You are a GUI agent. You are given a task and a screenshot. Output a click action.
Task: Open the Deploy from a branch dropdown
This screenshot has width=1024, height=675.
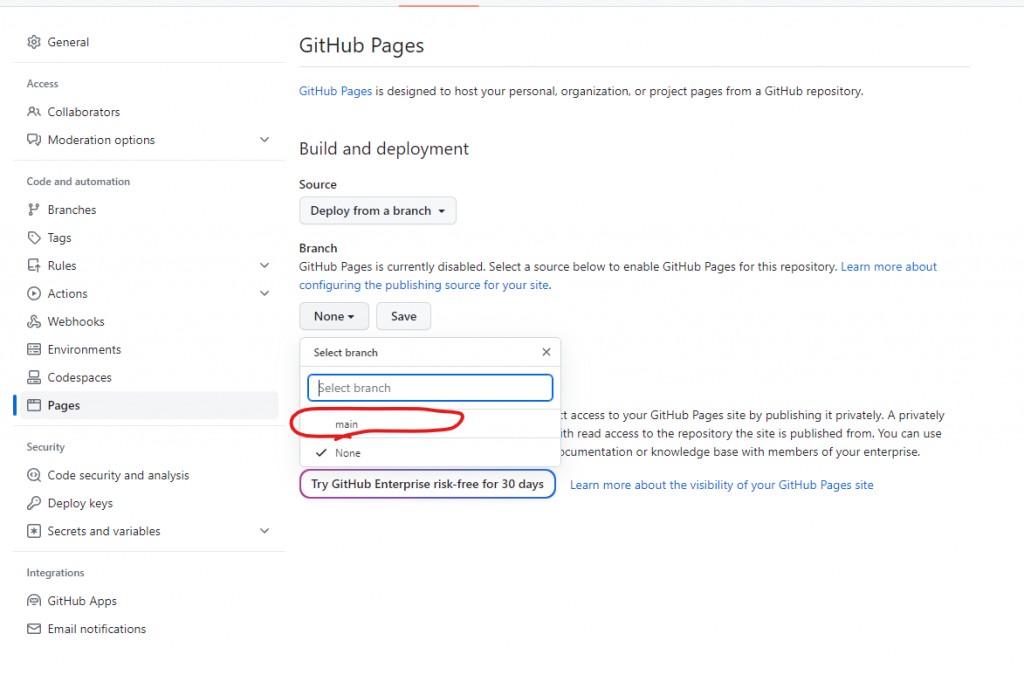tap(377, 211)
